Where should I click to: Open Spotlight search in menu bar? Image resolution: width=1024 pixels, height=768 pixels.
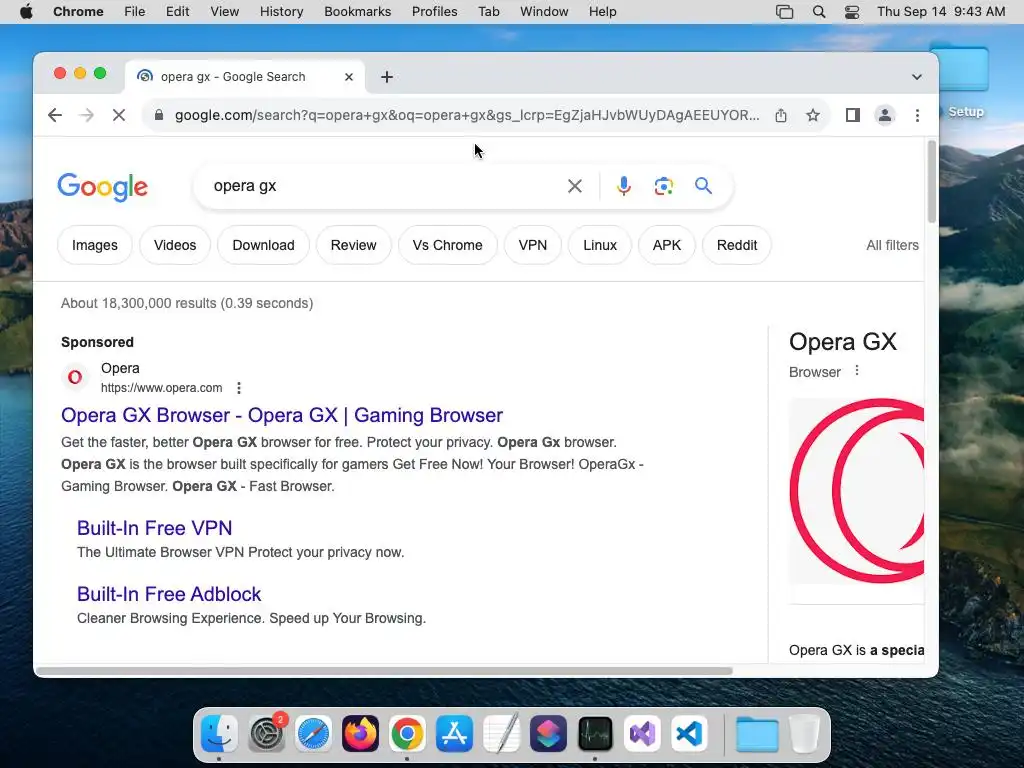point(819,12)
